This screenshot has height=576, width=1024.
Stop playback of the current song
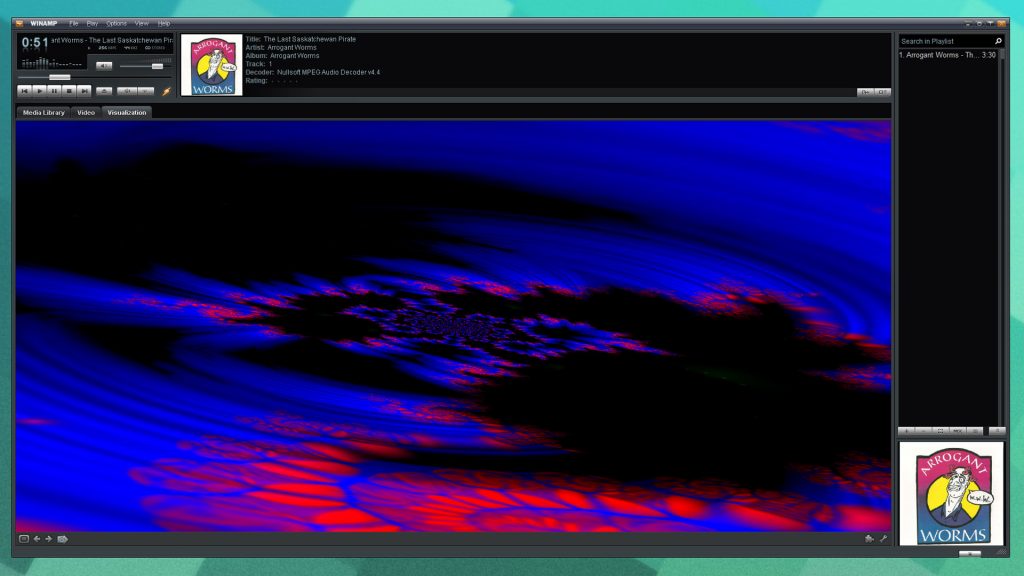pos(70,90)
